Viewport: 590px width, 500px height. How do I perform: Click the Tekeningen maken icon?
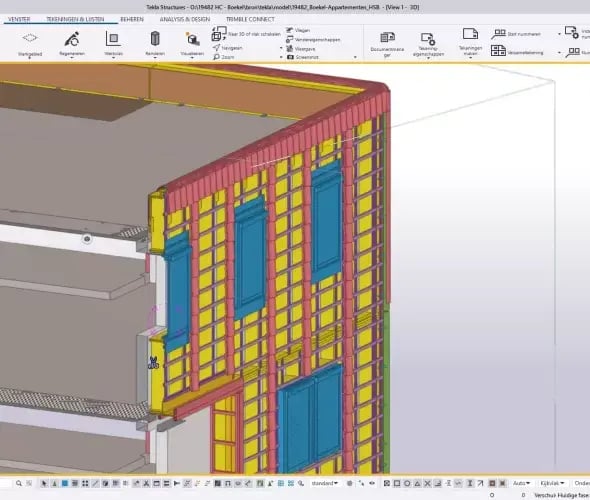[470, 34]
